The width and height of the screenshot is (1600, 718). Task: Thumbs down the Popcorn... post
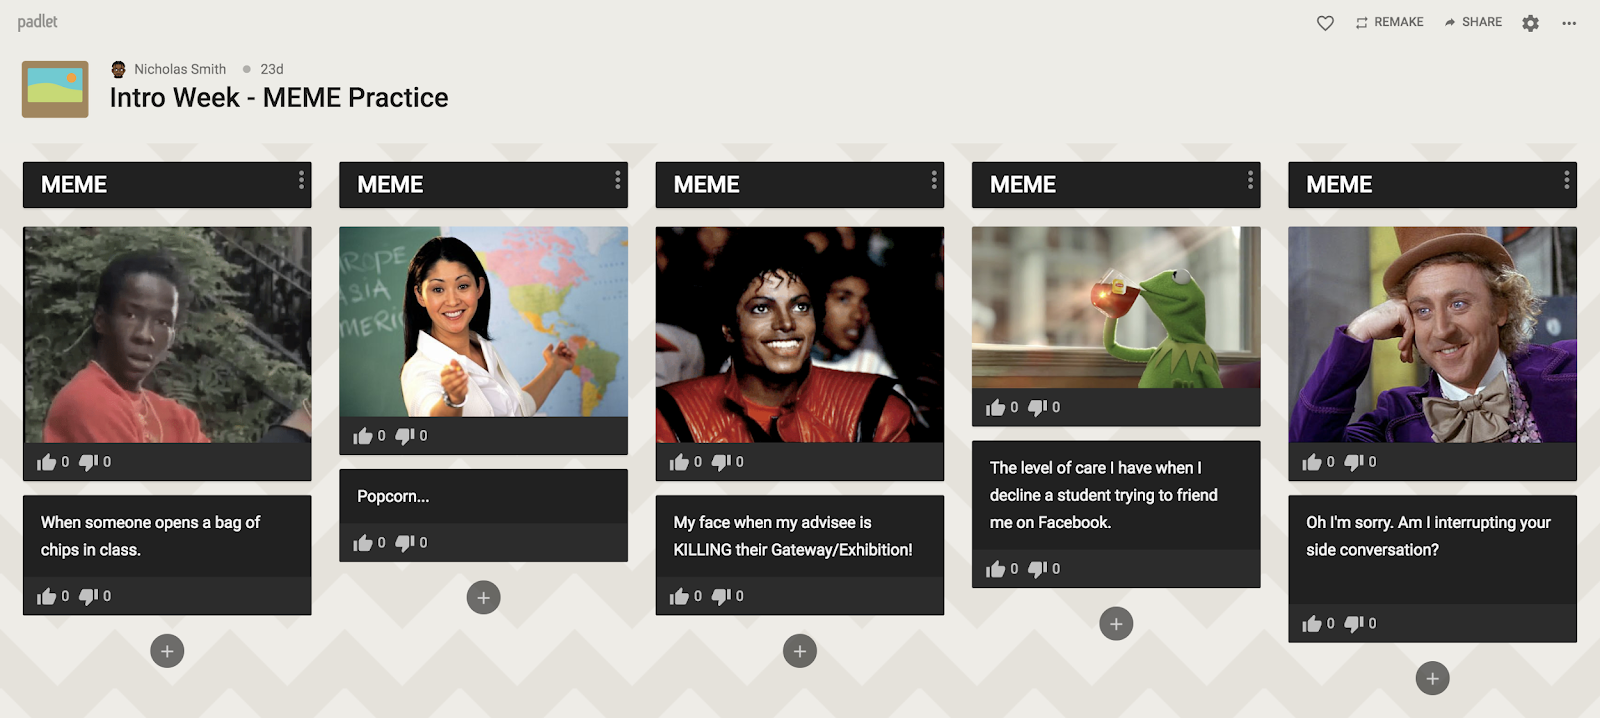click(x=404, y=543)
